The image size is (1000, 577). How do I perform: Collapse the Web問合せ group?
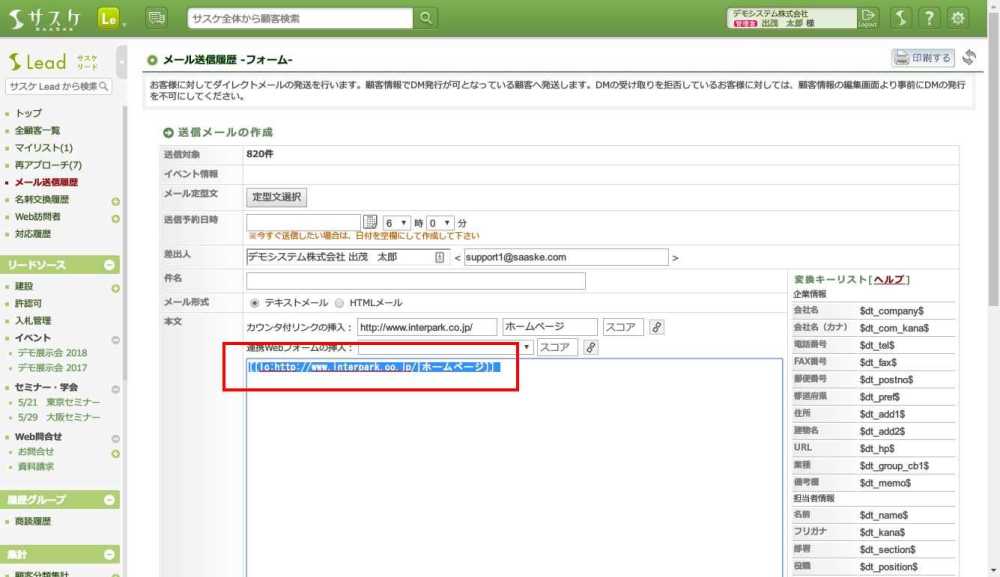(x=115, y=439)
